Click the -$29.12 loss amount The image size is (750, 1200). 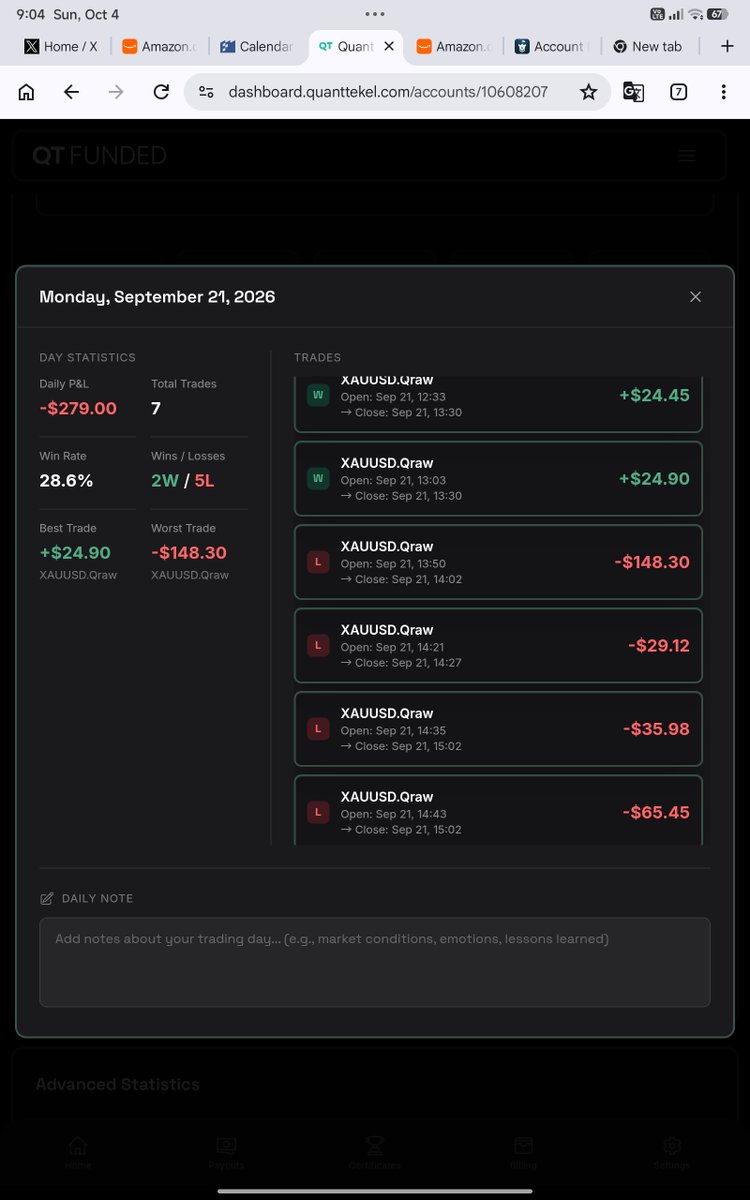click(x=659, y=646)
